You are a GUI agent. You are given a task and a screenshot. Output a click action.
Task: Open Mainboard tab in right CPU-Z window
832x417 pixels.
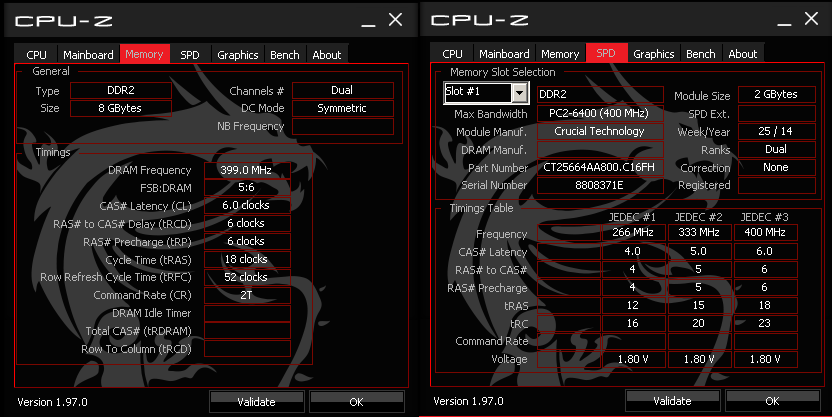[504, 54]
